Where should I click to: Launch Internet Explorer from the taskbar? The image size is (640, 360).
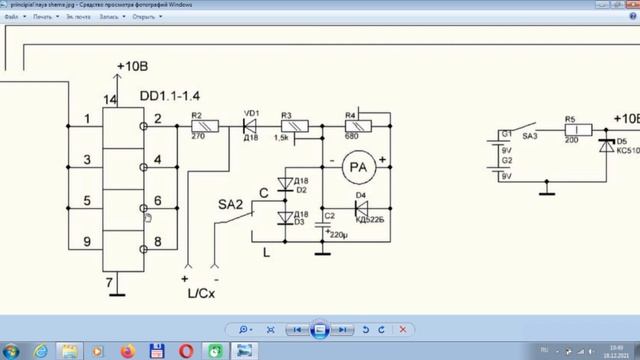click(x=40, y=351)
